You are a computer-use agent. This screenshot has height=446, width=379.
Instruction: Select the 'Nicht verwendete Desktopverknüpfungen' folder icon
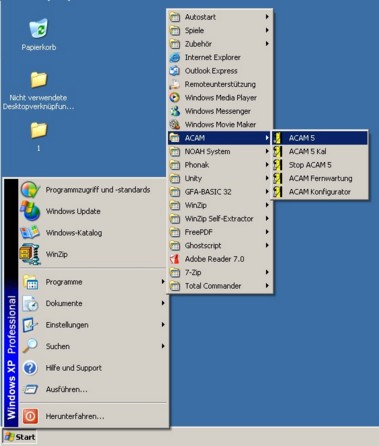point(39,79)
